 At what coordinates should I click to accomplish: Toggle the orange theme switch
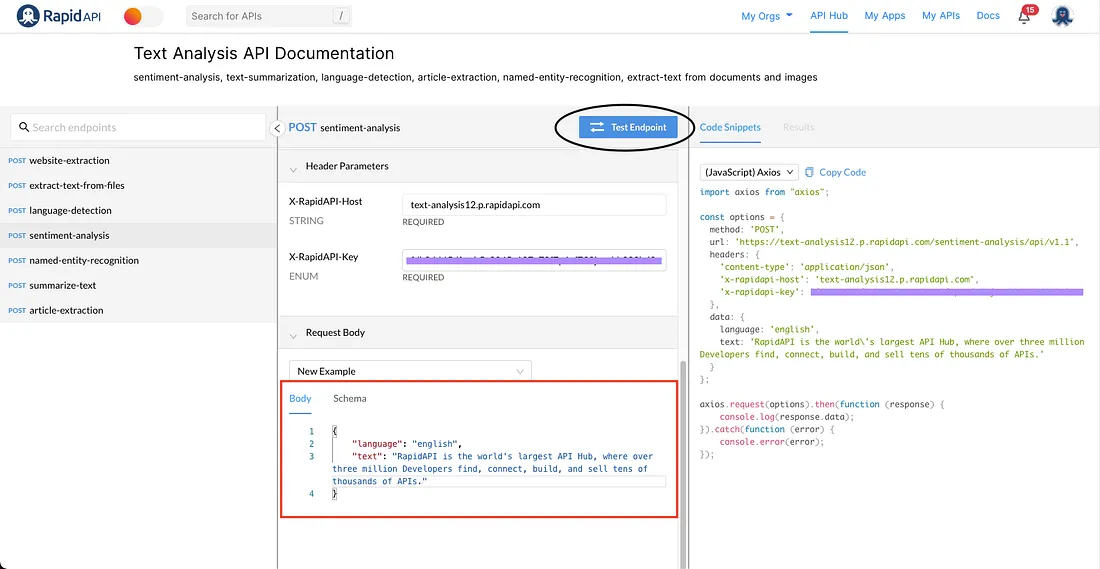pyautogui.click(x=143, y=16)
